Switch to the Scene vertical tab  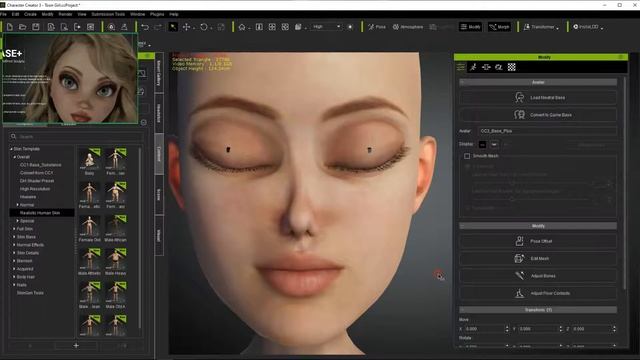pyautogui.click(x=159, y=195)
